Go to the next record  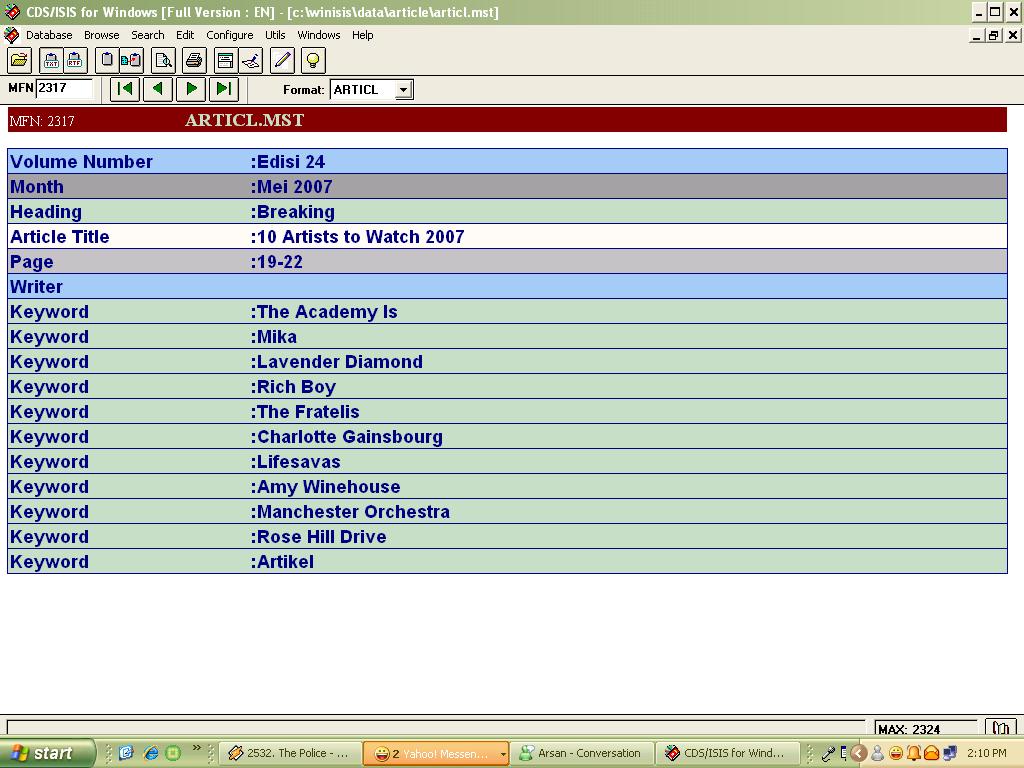tap(191, 89)
